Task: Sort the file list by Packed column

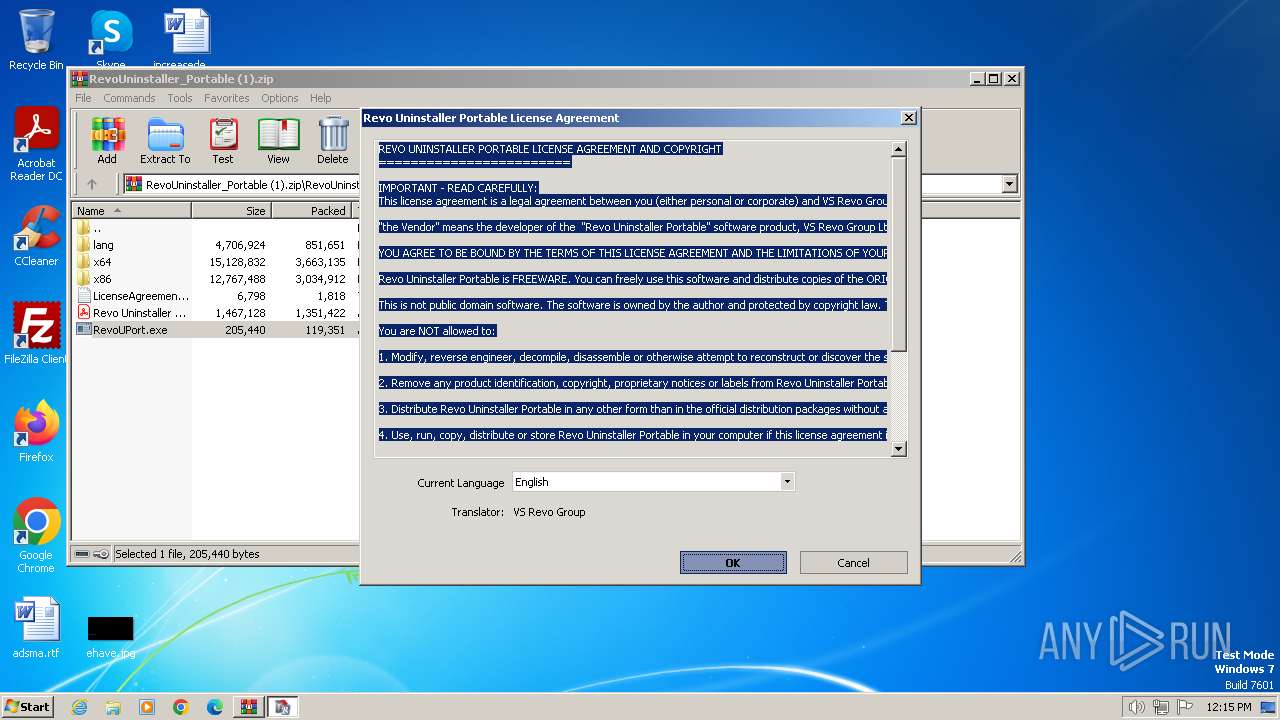Action: 311,211
